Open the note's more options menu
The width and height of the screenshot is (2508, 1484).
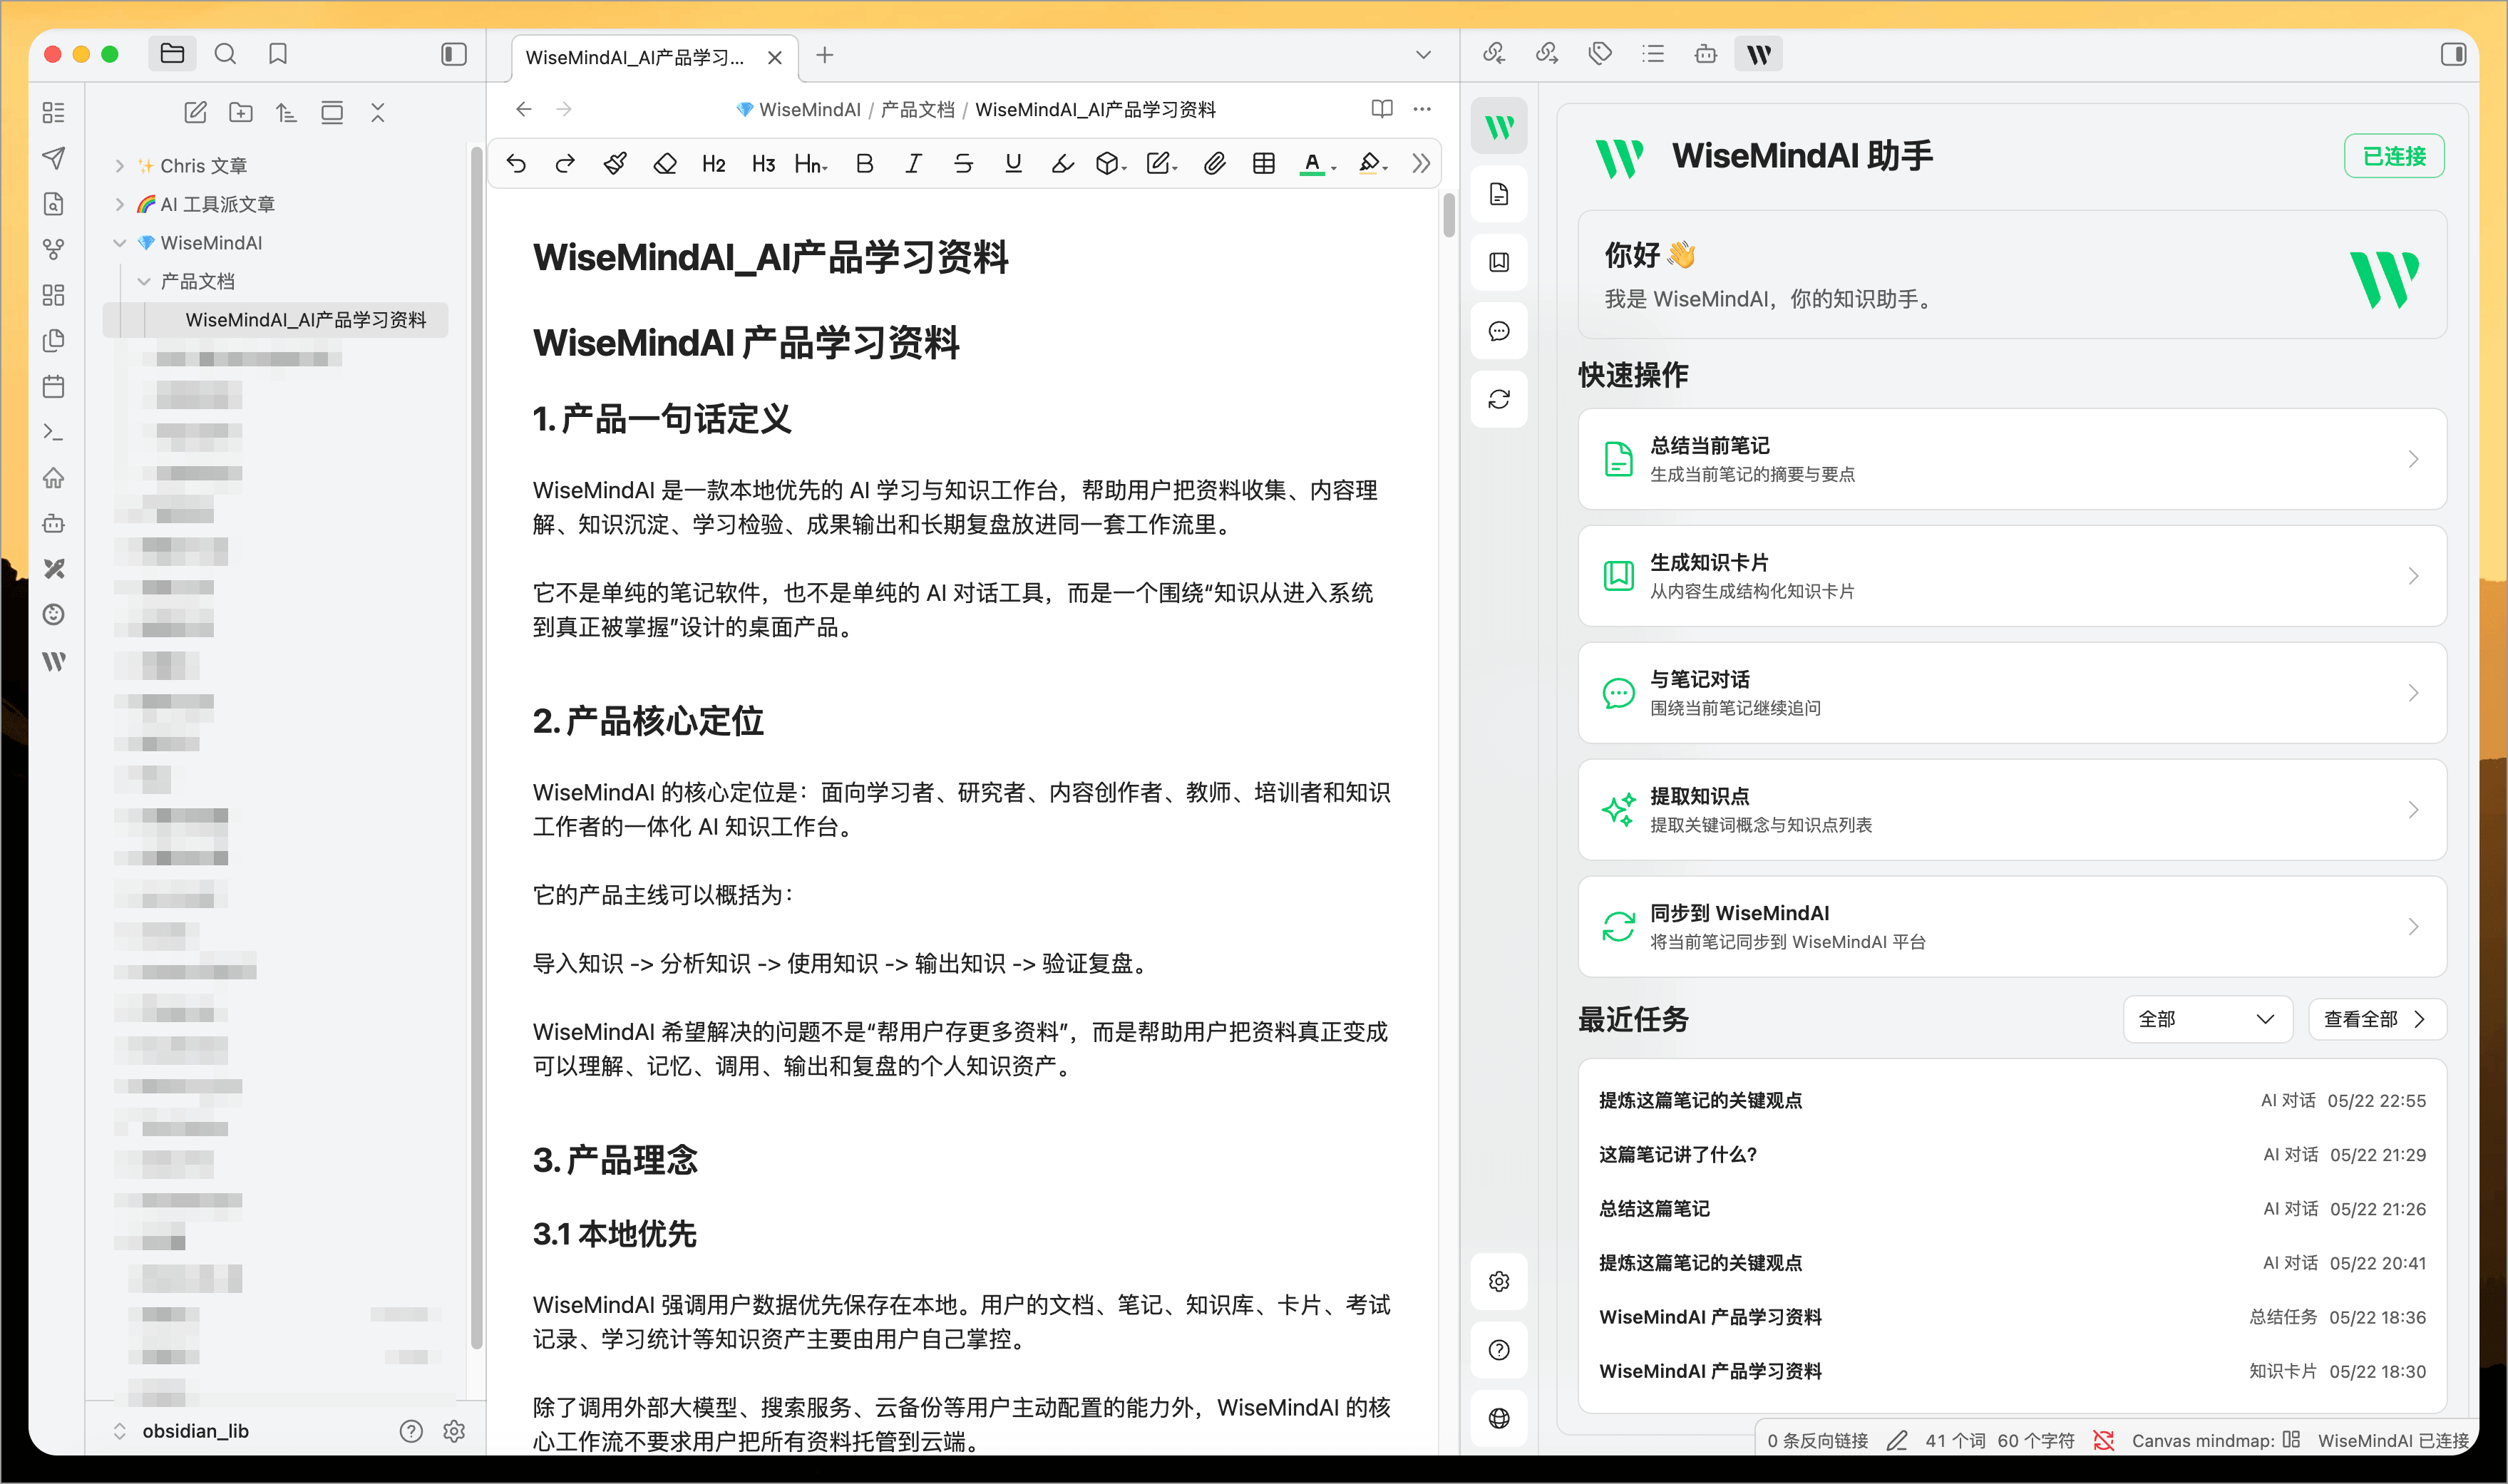(x=1422, y=109)
